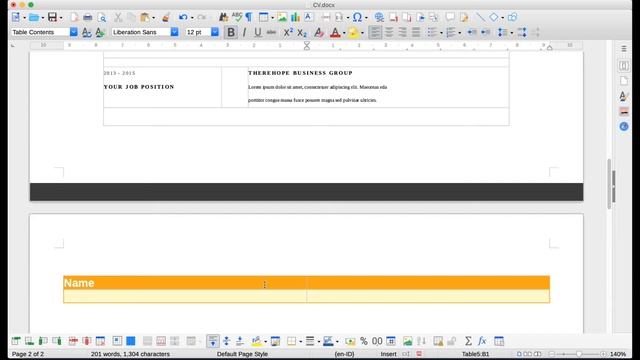Open the Insert Table dropdown arrow
The height and width of the screenshot is (360, 640).
[272, 18]
